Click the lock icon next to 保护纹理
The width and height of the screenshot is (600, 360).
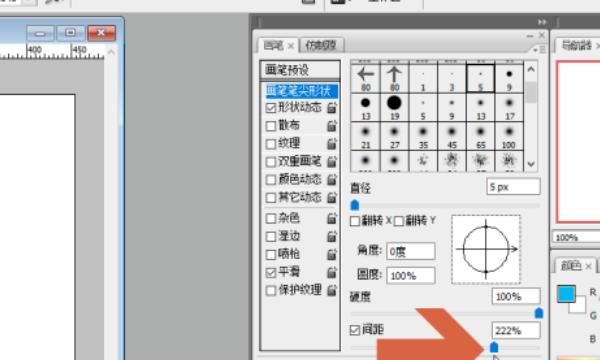[x=332, y=290]
